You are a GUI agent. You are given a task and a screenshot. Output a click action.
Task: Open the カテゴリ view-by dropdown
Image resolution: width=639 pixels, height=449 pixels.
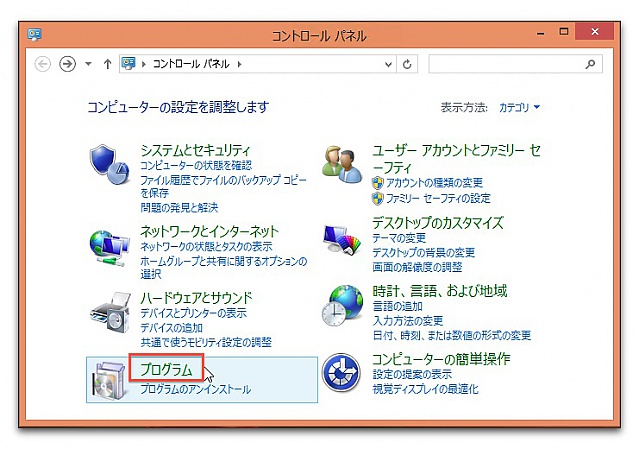click(x=519, y=108)
